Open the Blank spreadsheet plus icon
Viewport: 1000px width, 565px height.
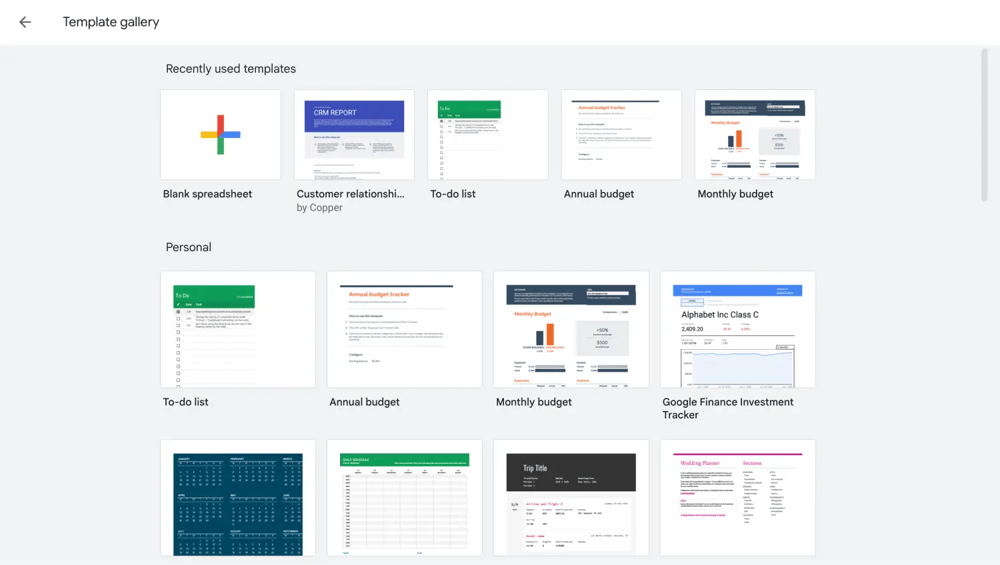[x=220, y=135]
